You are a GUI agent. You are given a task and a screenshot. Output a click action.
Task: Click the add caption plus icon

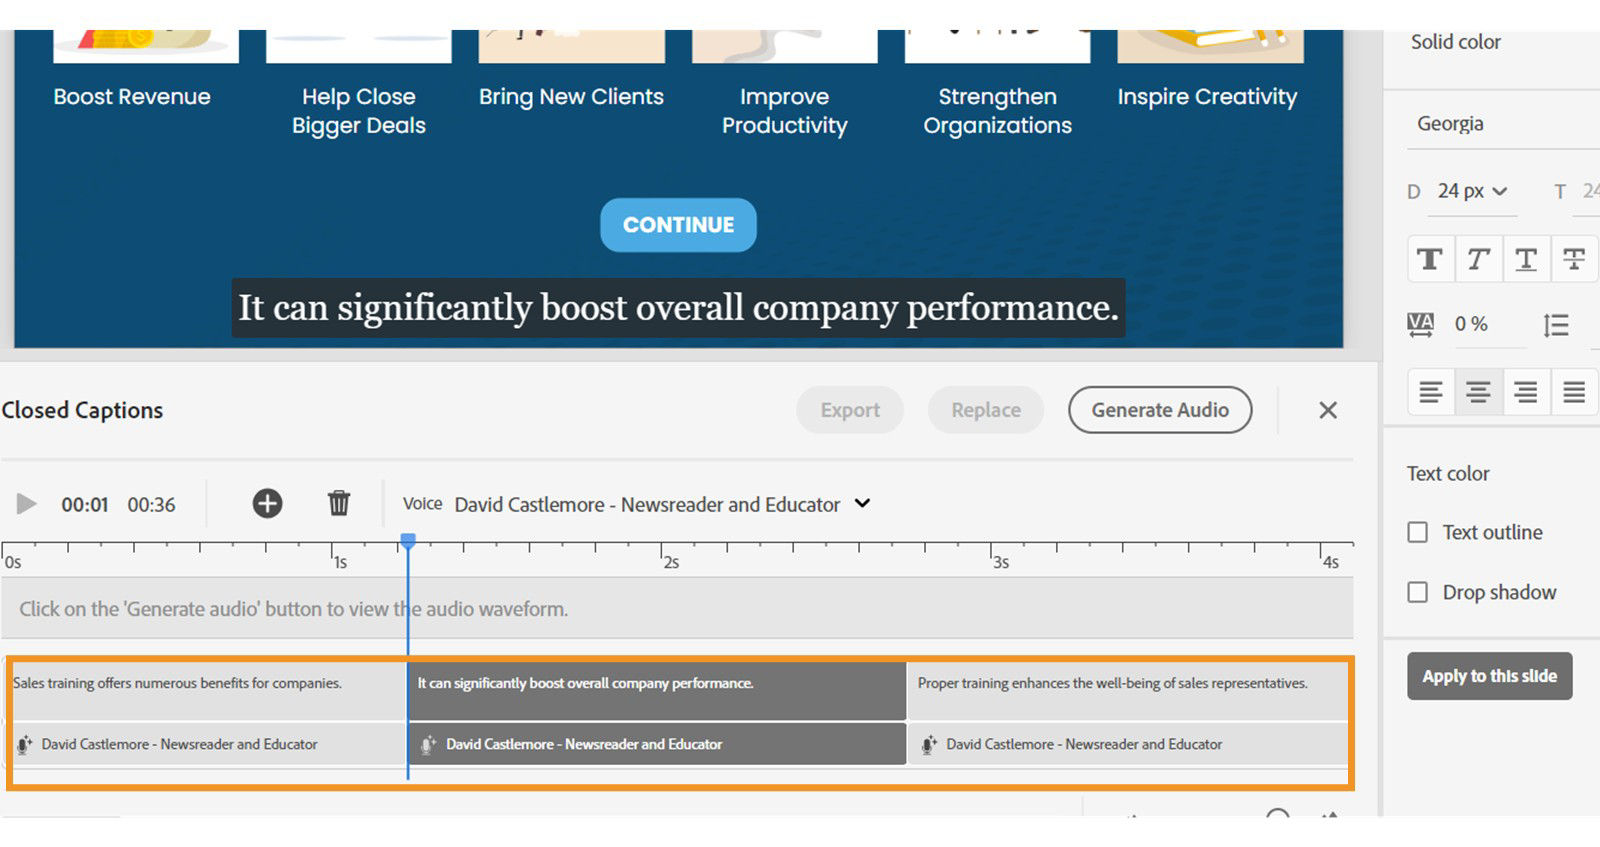click(x=267, y=503)
